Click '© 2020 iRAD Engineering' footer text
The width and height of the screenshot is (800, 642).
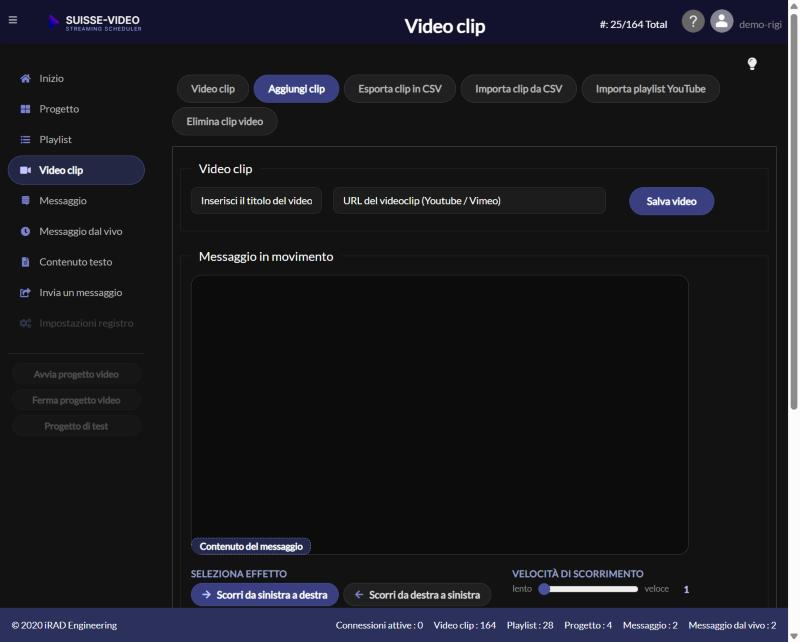pyautogui.click(x=64, y=625)
